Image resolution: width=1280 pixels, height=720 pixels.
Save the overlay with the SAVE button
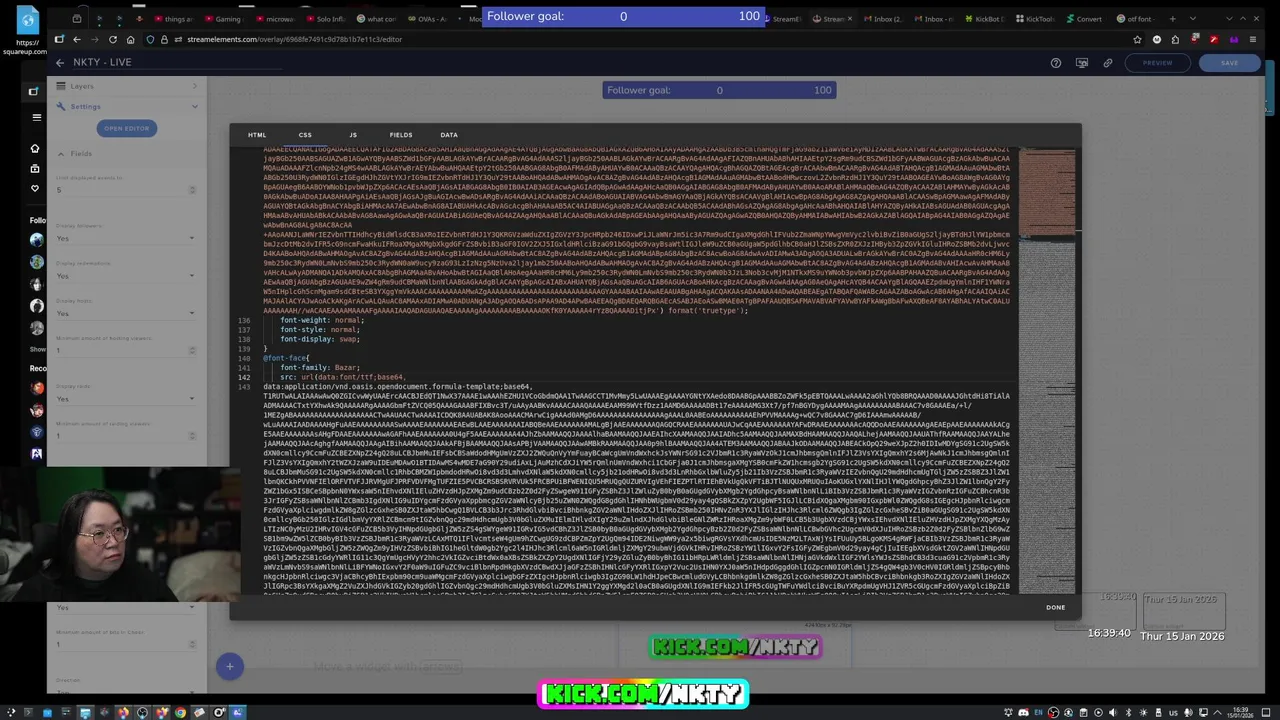(1229, 62)
